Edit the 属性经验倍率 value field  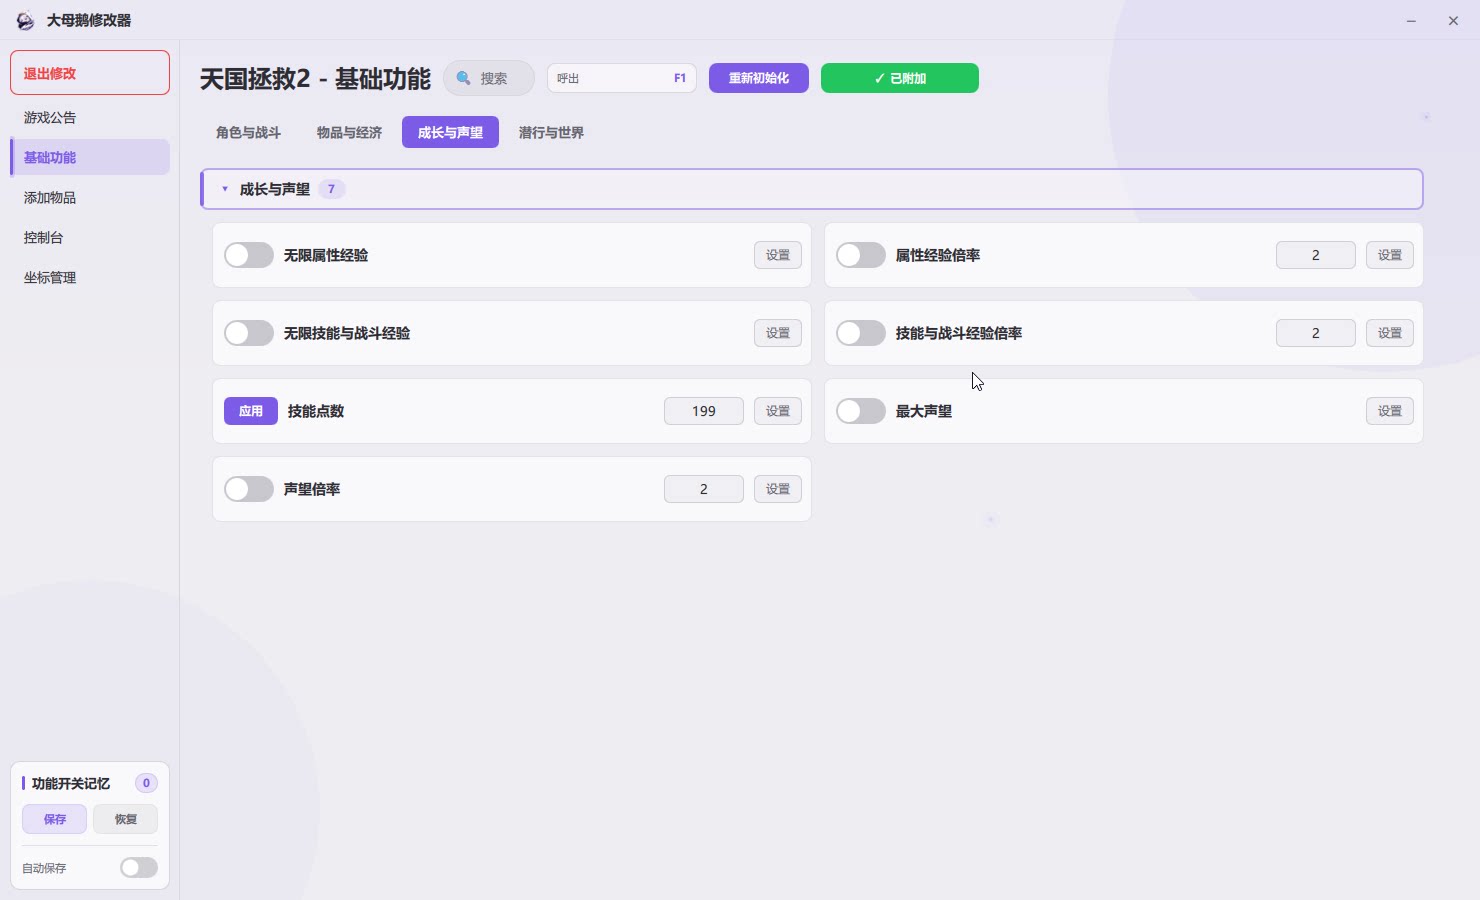click(x=1316, y=255)
